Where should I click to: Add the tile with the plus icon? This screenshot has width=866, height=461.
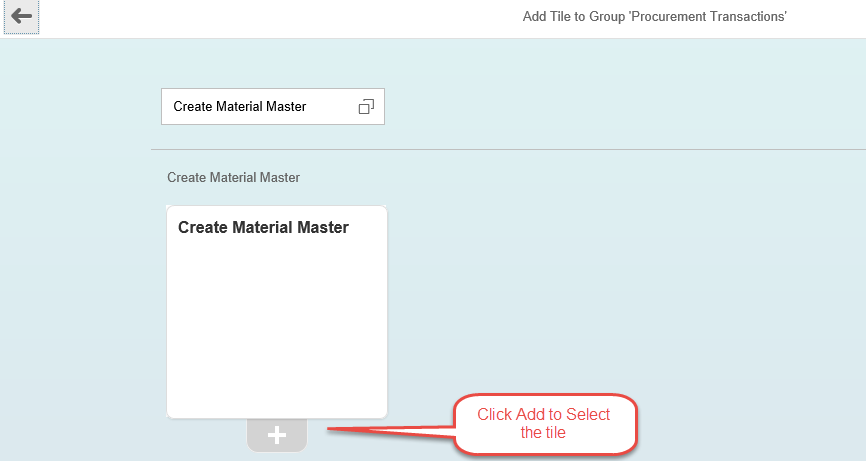277,435
